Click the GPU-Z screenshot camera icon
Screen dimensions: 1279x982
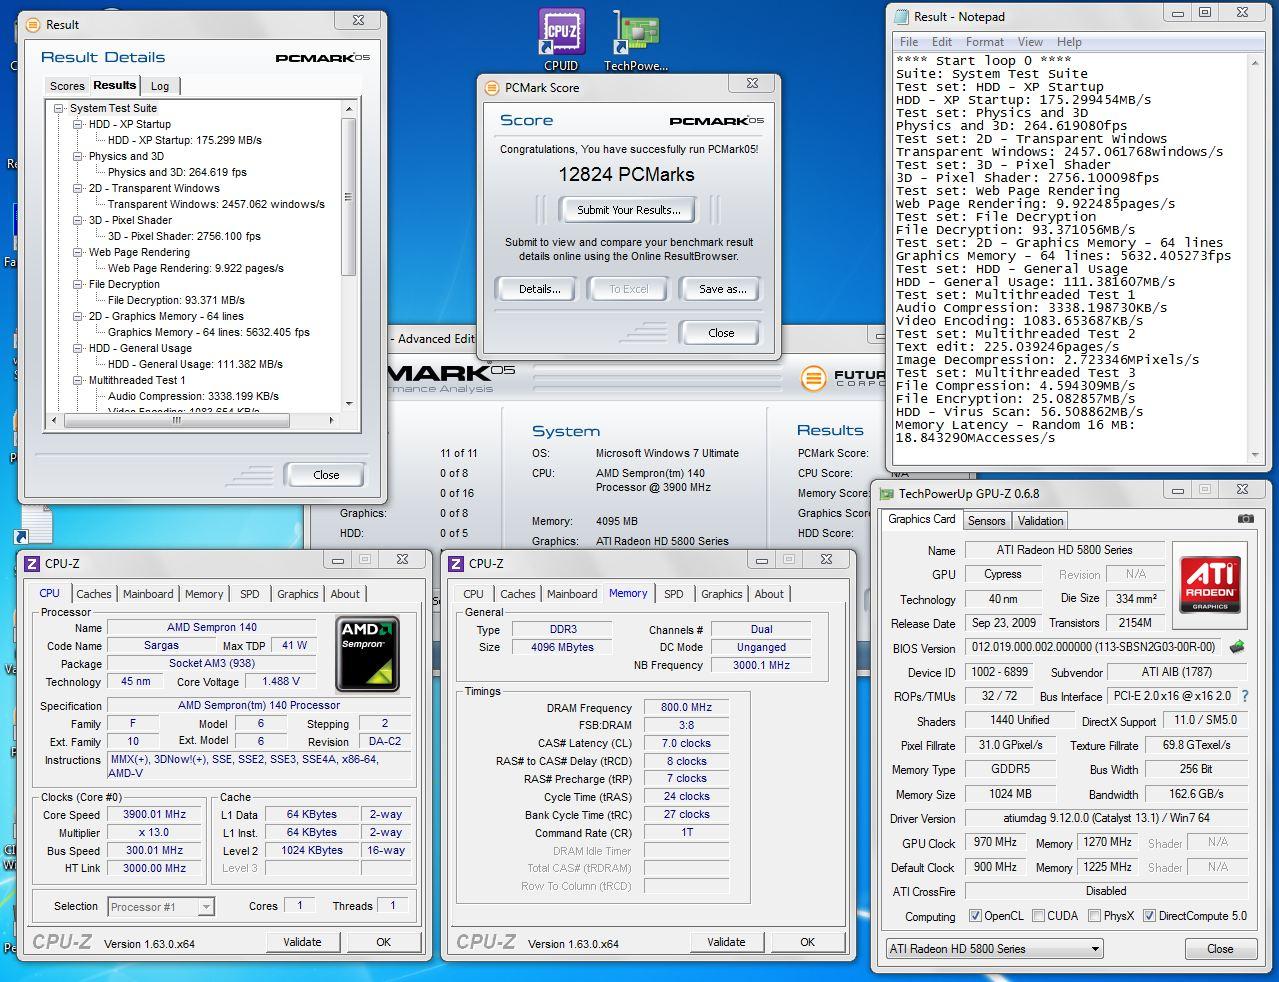tap(1245, 519)
